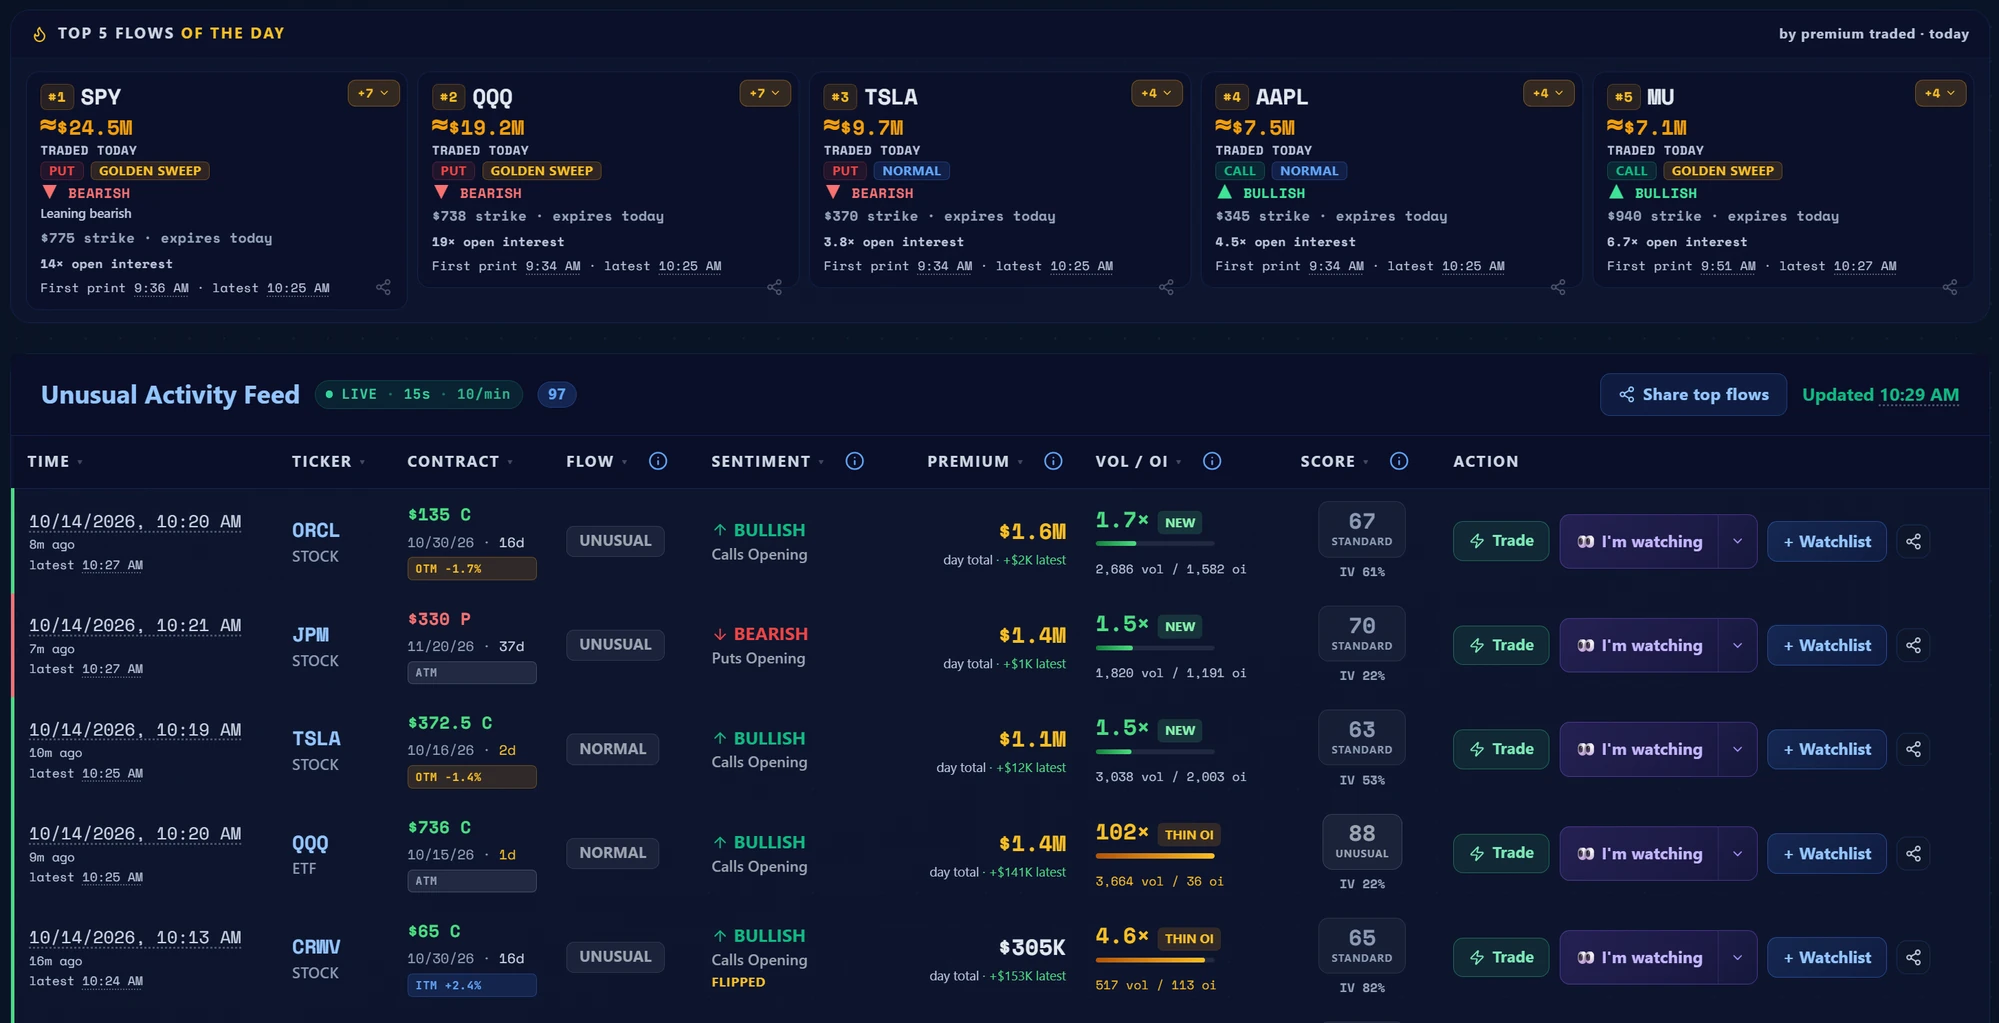Add JPM to Watchlist
The width and height of the screenshot is (1999, 1023).
[1827, 645]
